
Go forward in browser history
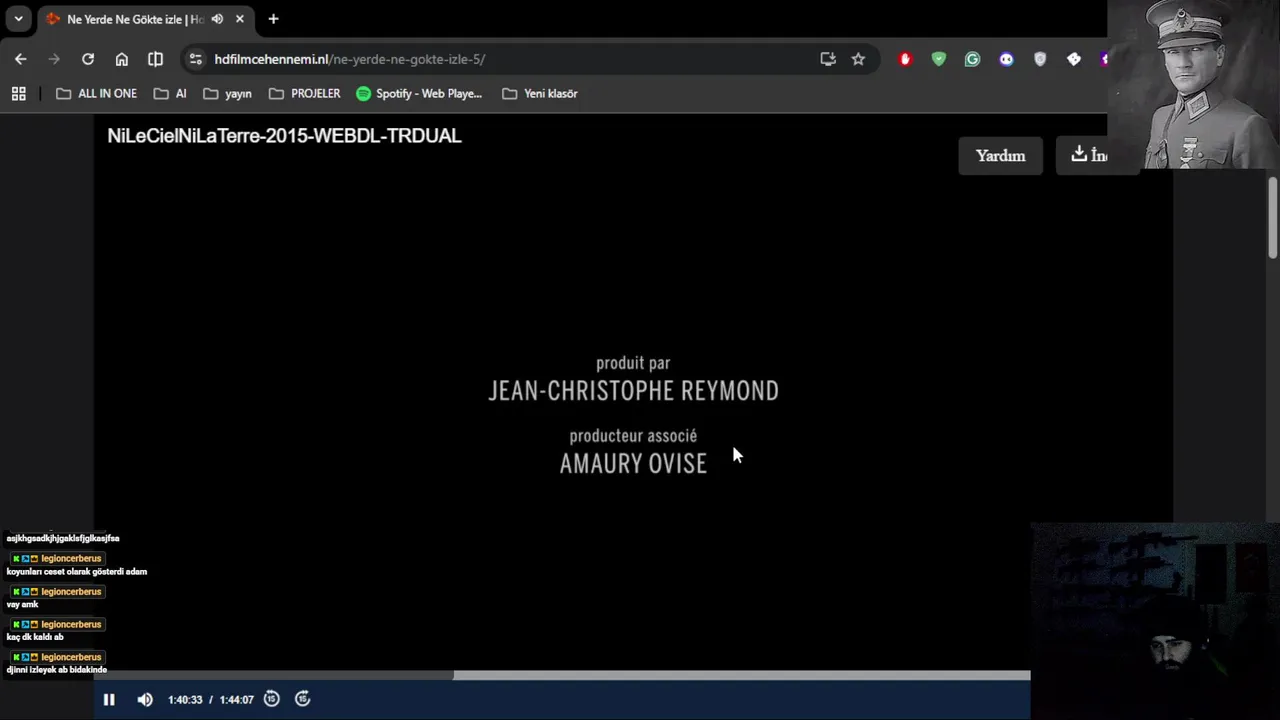(54, 59)
